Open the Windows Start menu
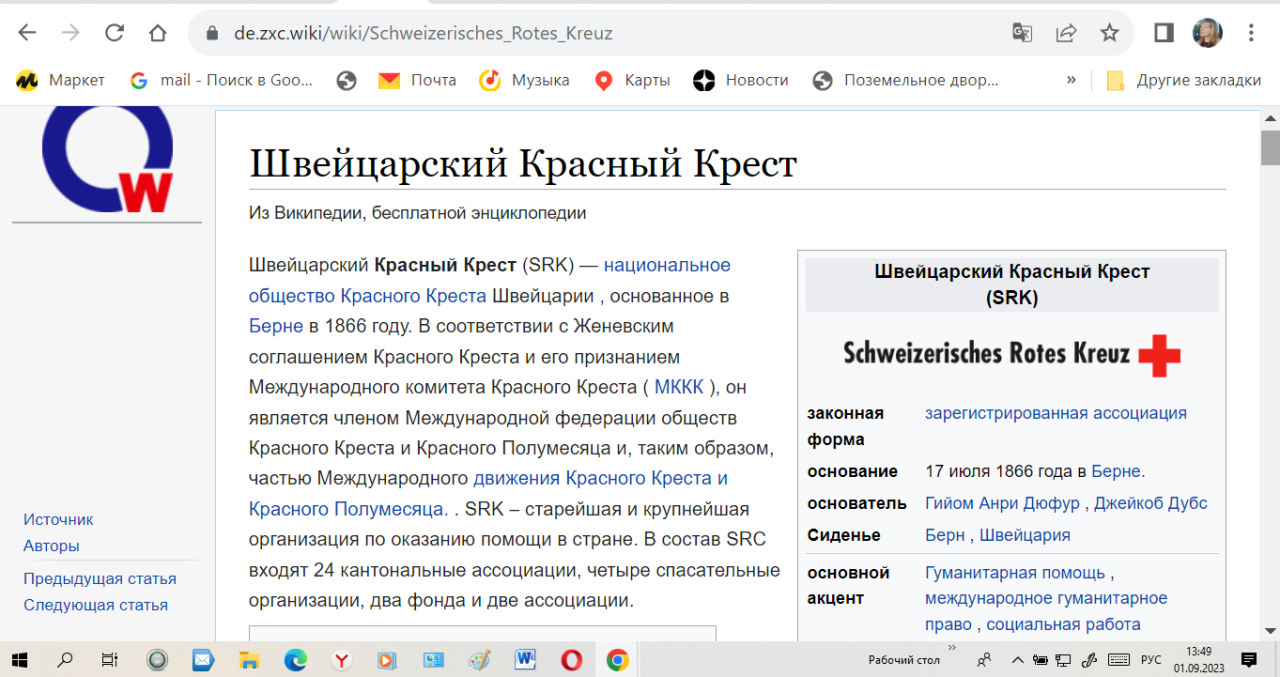The image size is (1280, 677). (x=20, y=660)
